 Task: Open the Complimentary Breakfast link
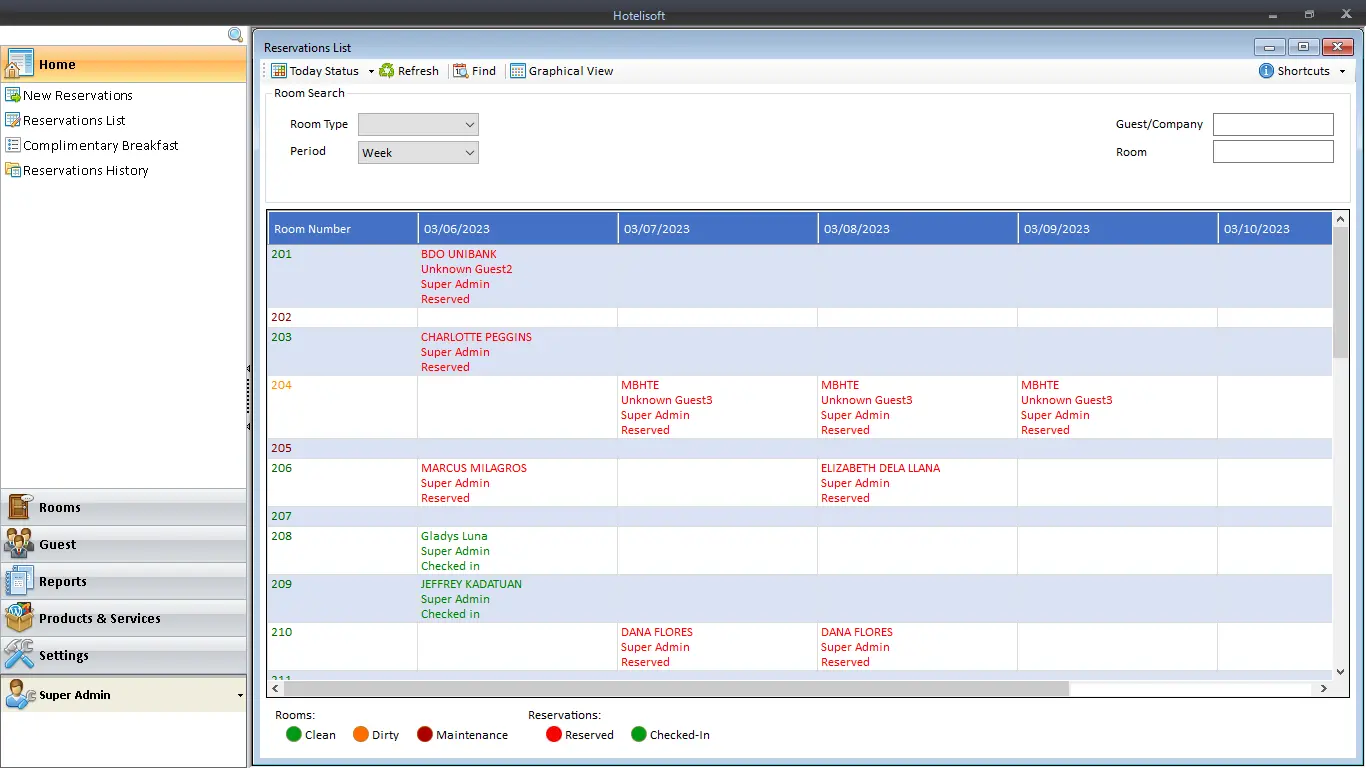(101, 145)
